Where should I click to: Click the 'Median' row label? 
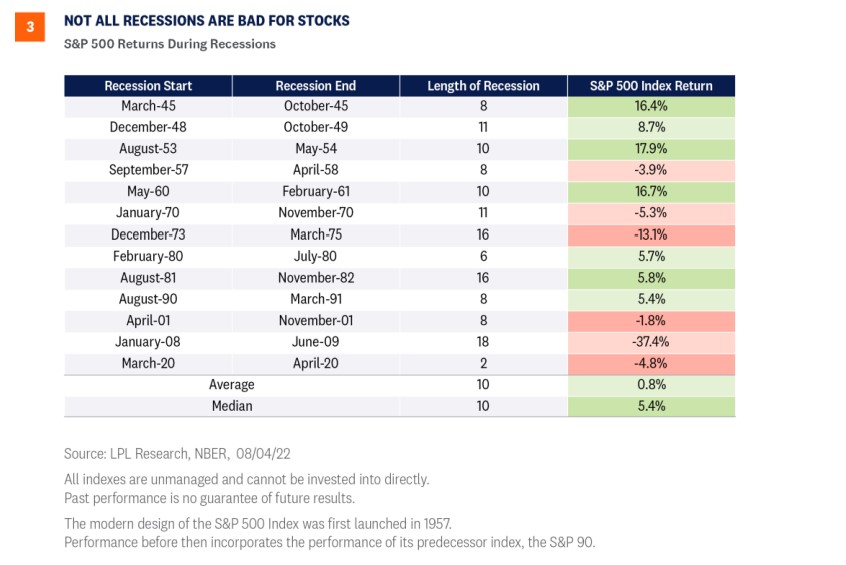(232, 406)
